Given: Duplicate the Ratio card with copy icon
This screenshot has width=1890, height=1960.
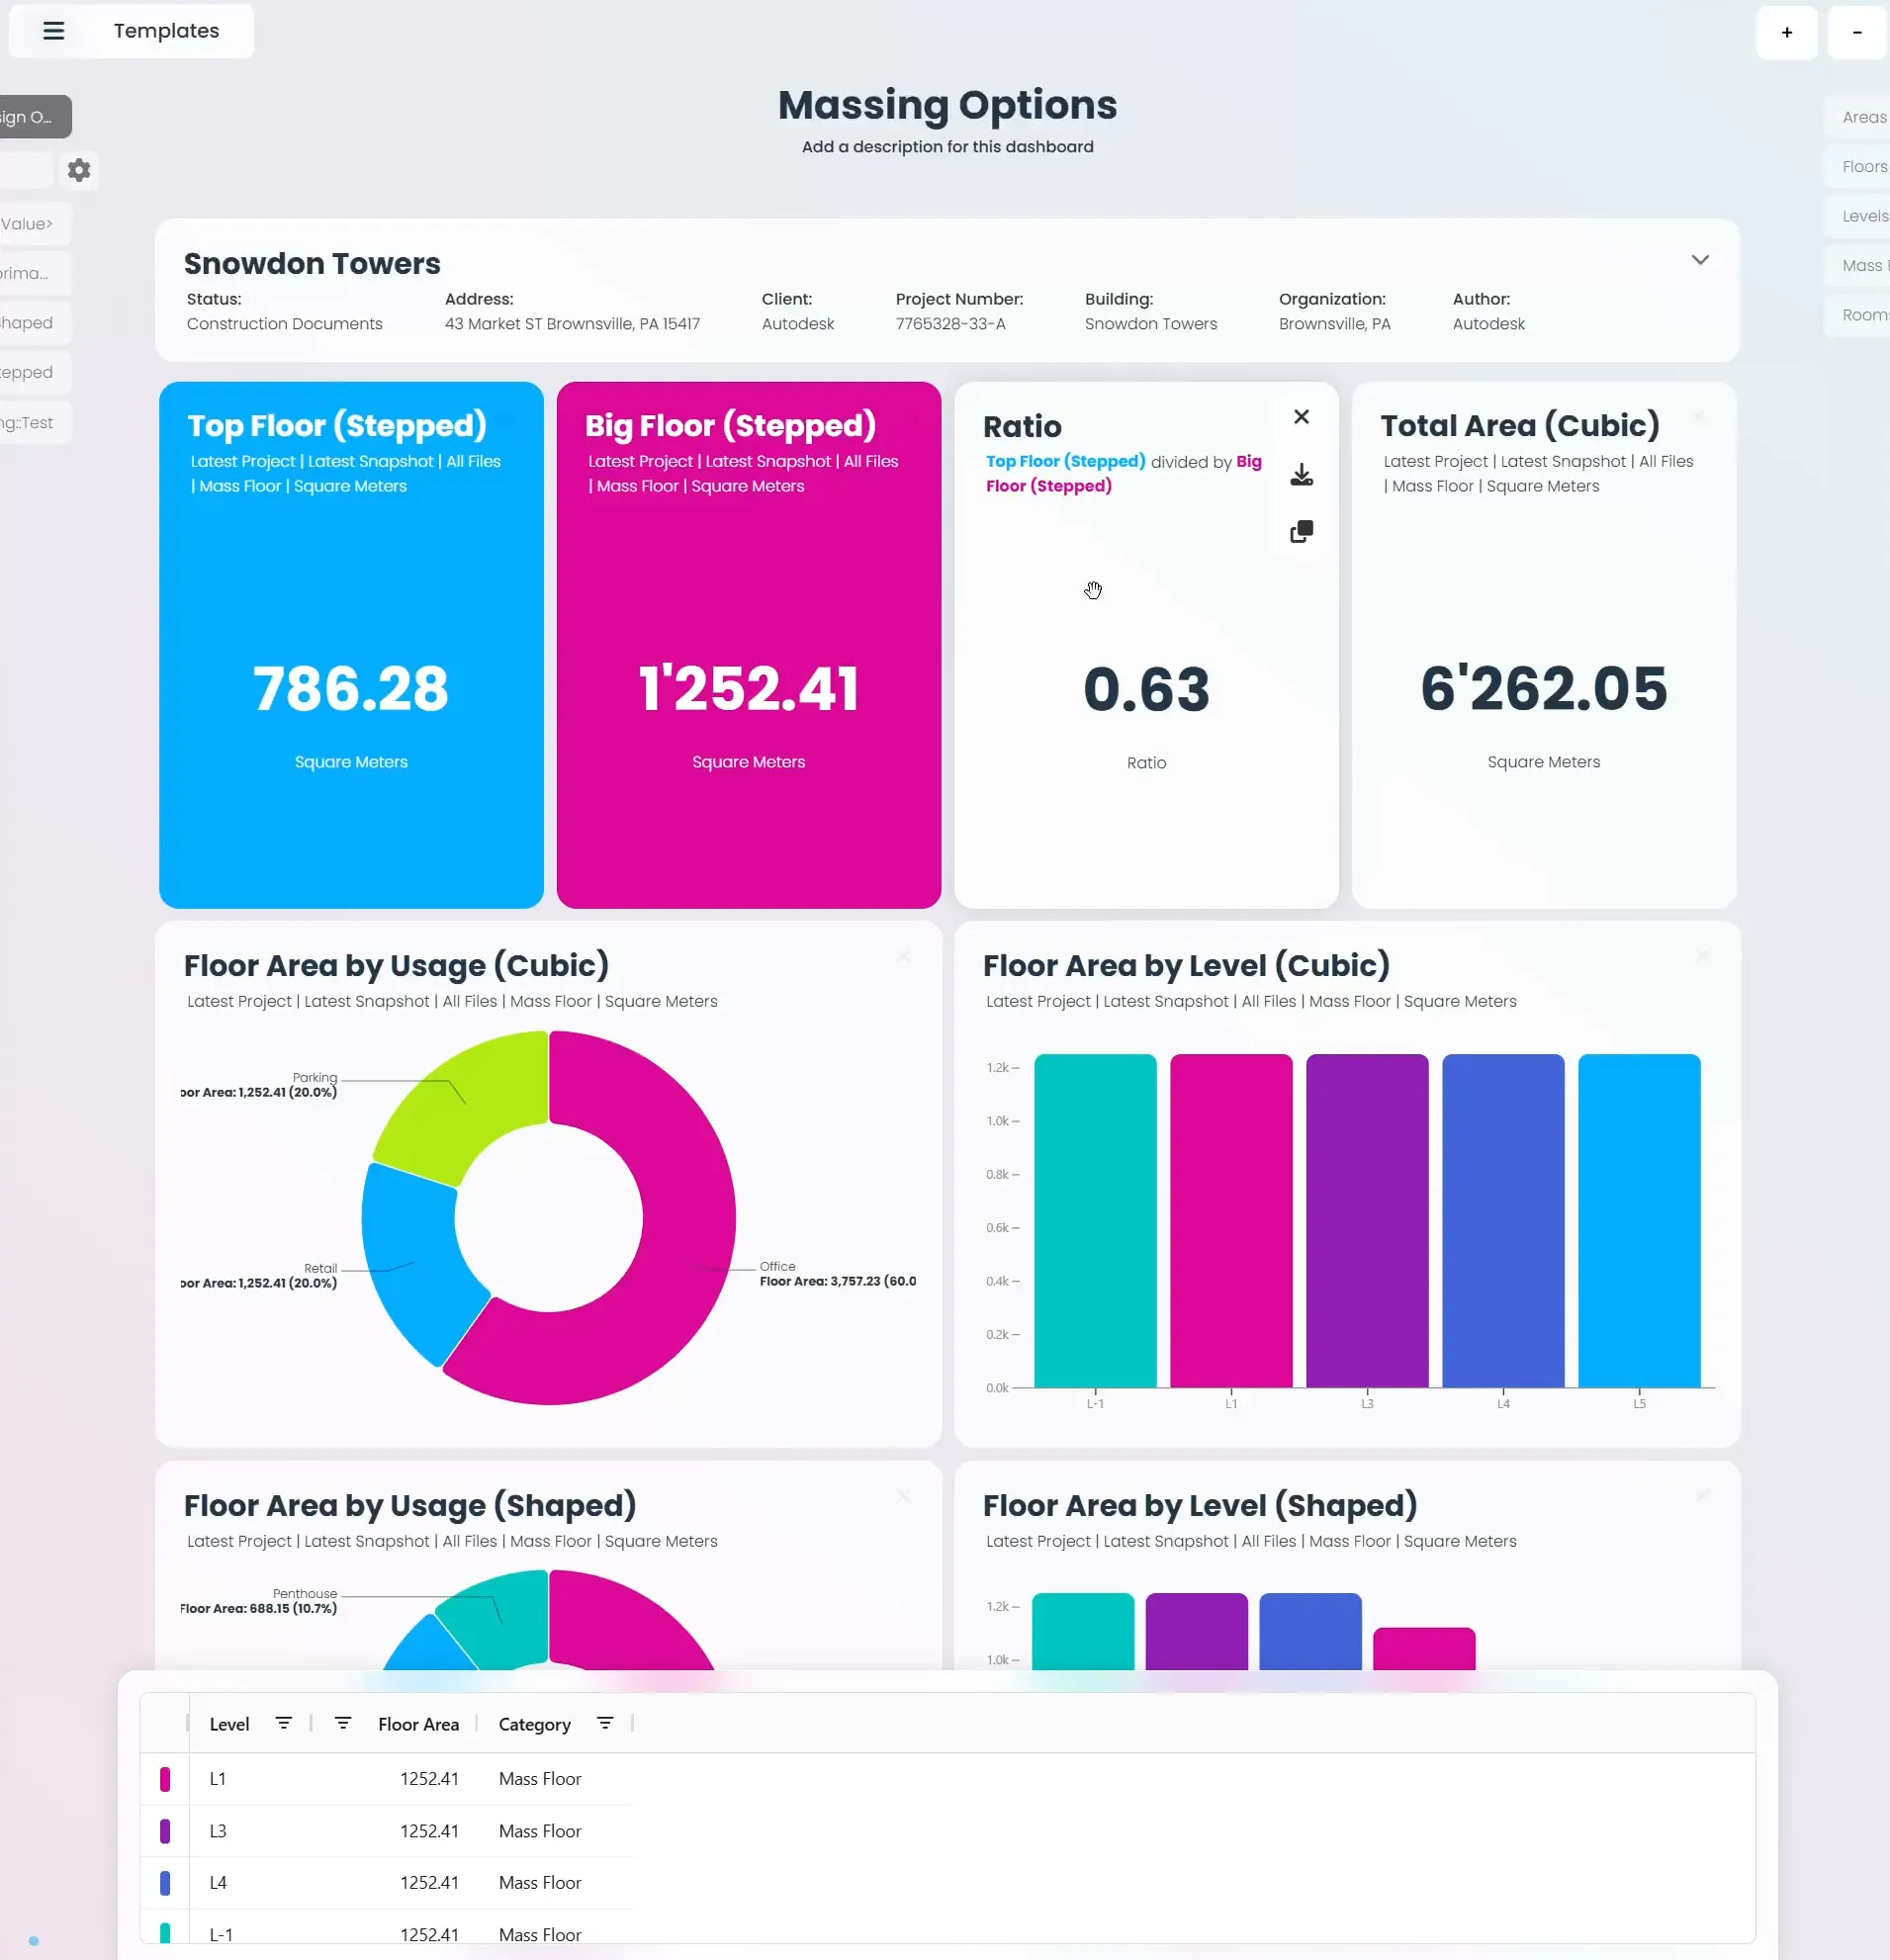Looking at the screenshot, I should click(1301, 531).
